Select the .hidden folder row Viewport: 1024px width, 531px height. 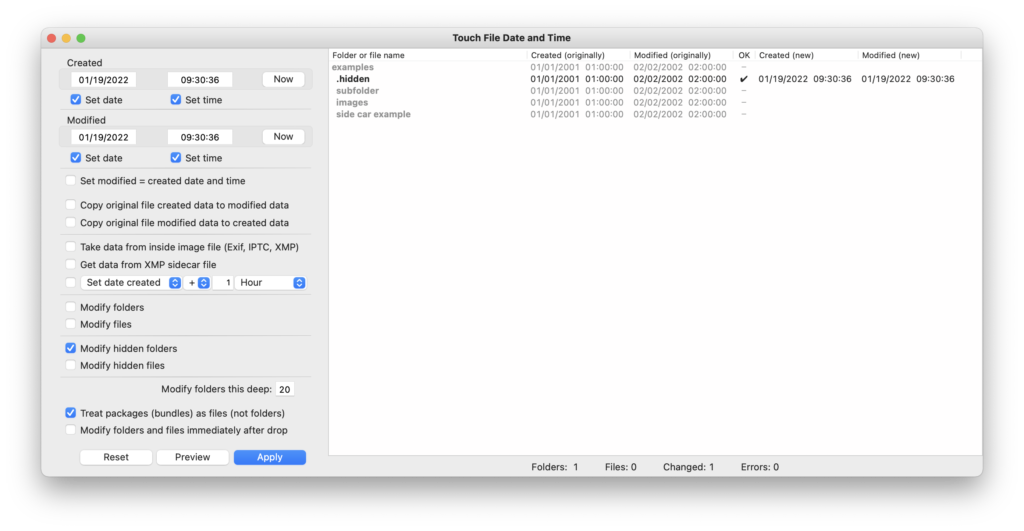655,79
